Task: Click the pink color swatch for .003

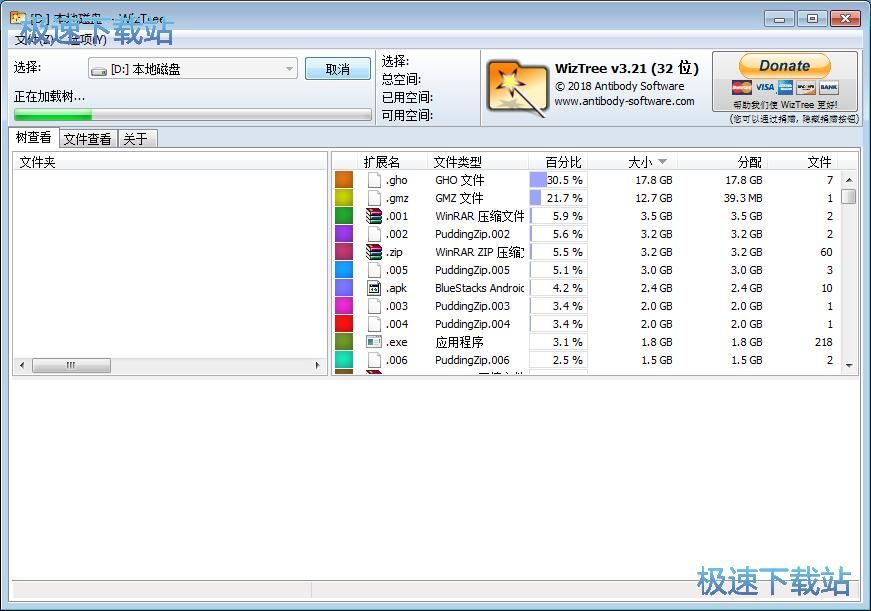Action: [344, 306]
